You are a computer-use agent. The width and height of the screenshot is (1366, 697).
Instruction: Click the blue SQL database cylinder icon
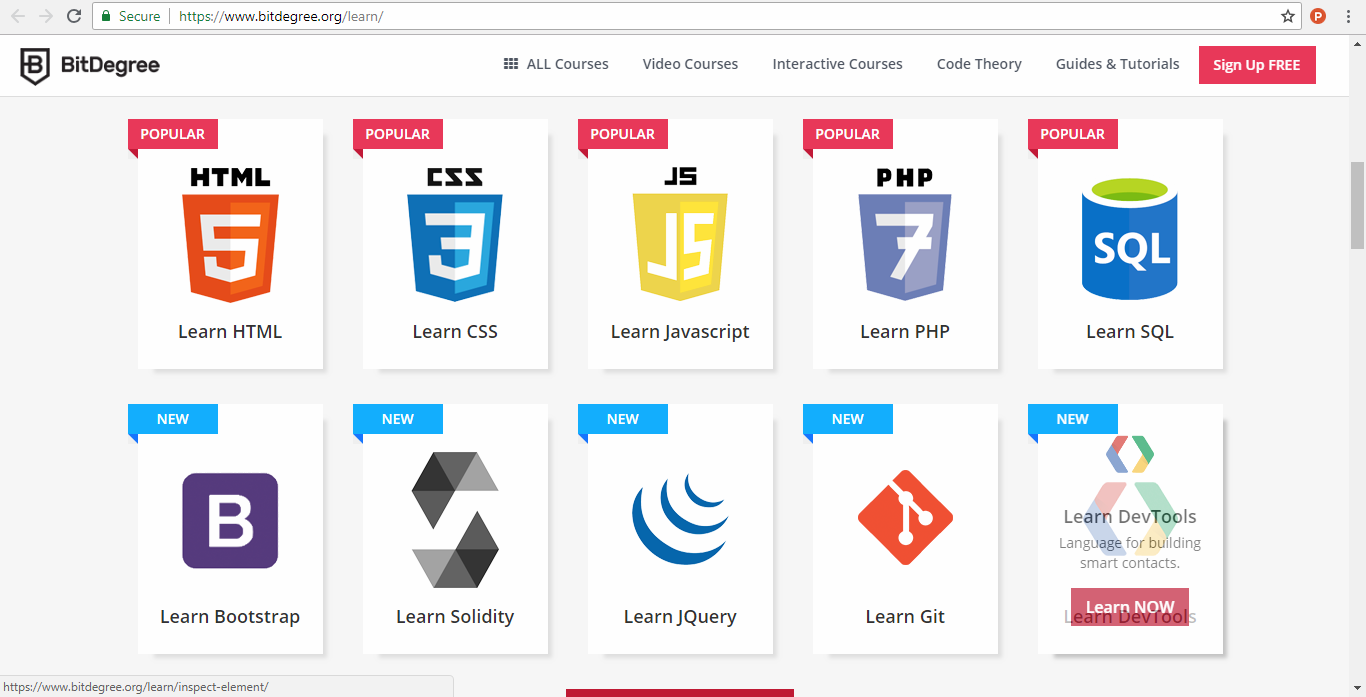coord(1130,238)
